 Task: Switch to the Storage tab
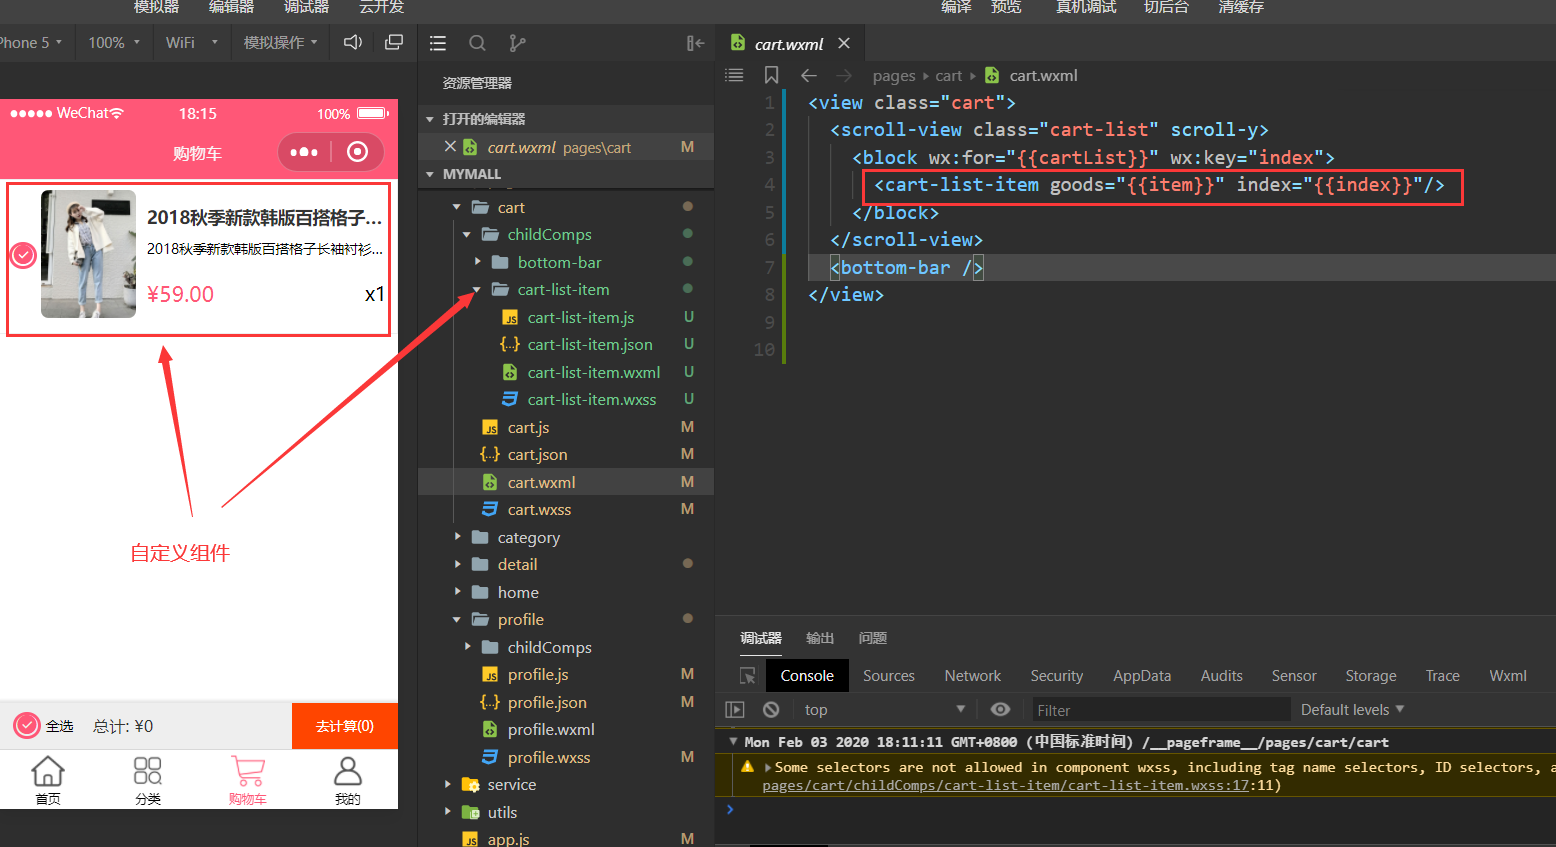[x=1371, y=675]
